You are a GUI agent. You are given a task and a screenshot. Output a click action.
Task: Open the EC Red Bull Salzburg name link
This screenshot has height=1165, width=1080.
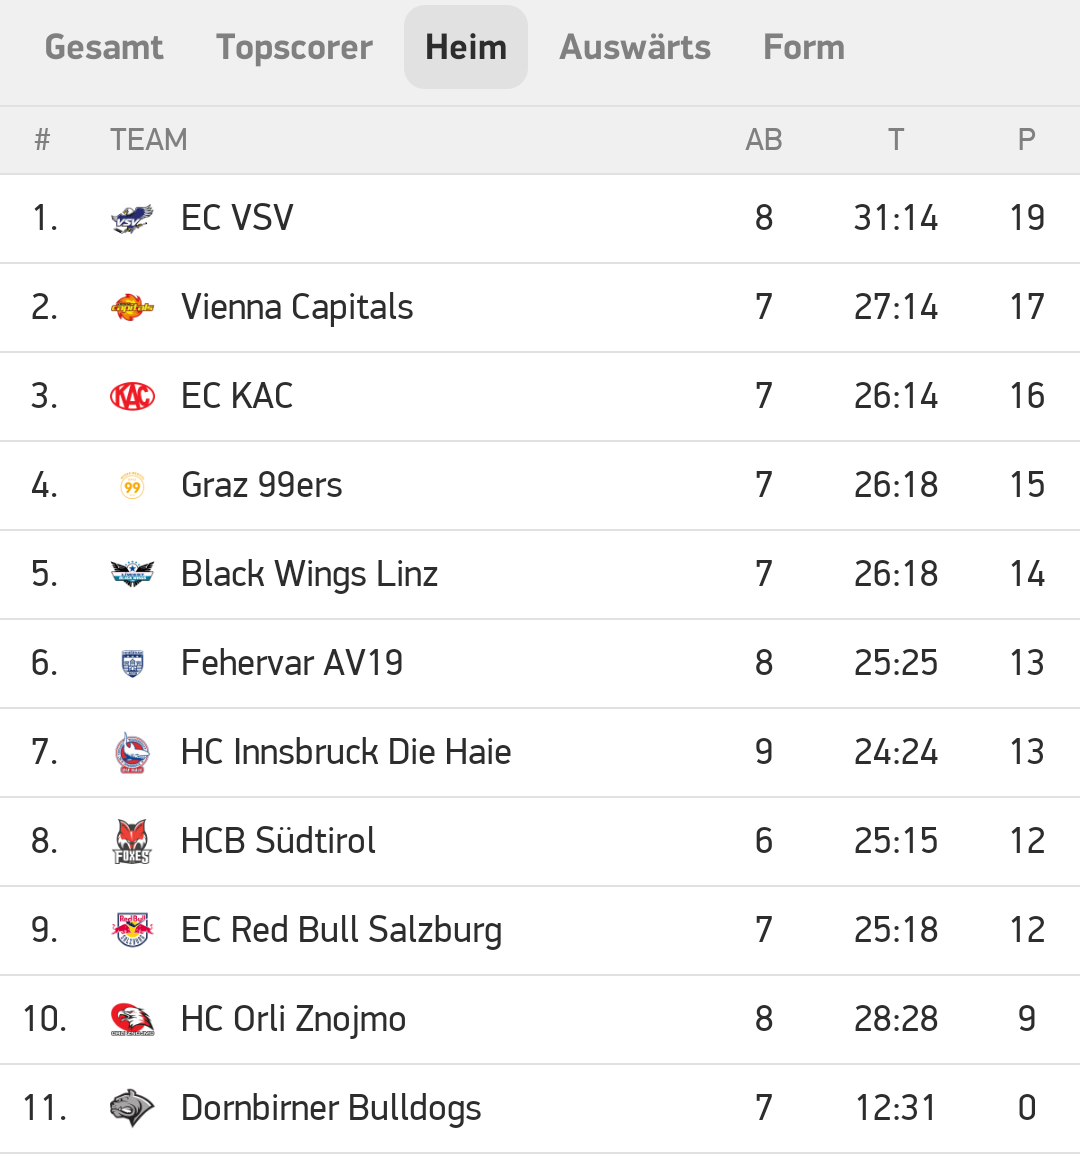click(341, 930)
